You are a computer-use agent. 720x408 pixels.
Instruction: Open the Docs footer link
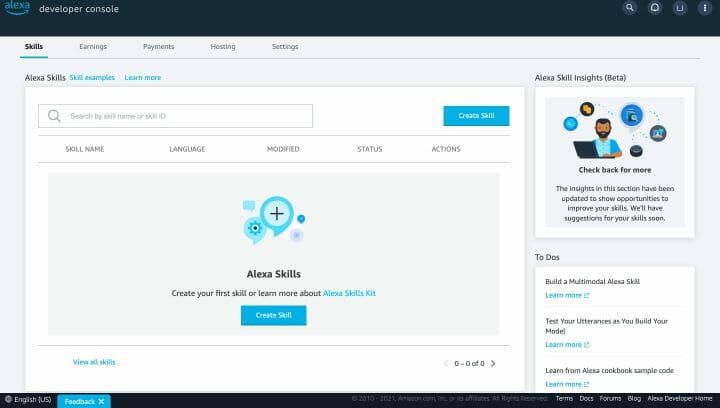586,398
